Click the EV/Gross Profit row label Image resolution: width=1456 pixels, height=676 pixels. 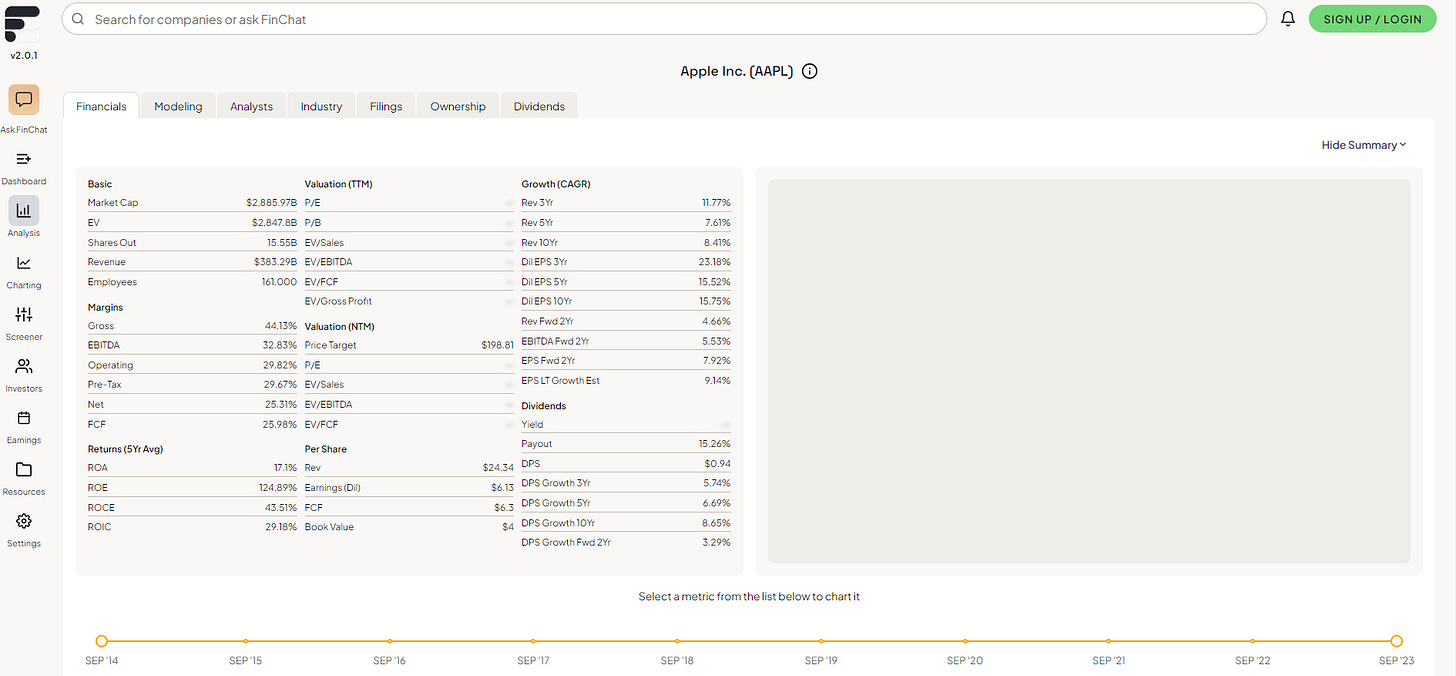click(338, 301)
